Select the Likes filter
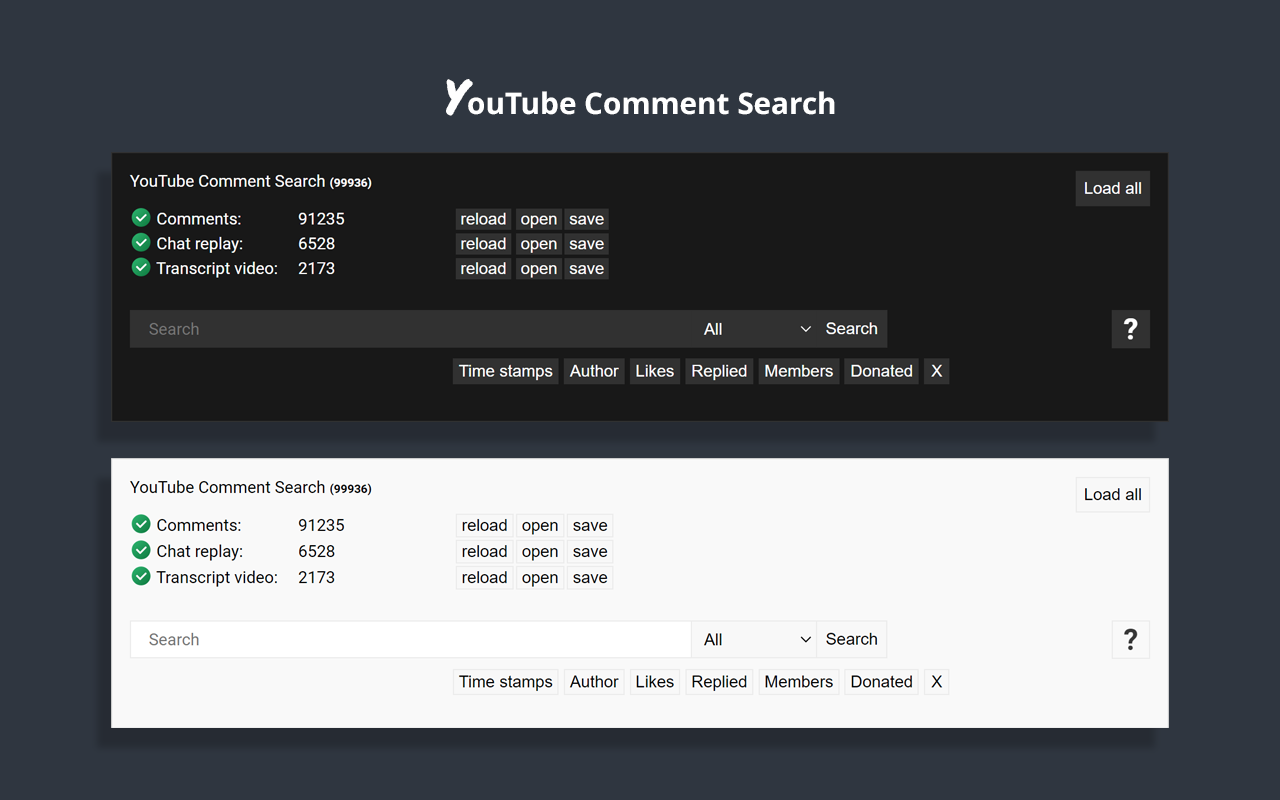This screenshot has height=800, width=1280. 654,370
